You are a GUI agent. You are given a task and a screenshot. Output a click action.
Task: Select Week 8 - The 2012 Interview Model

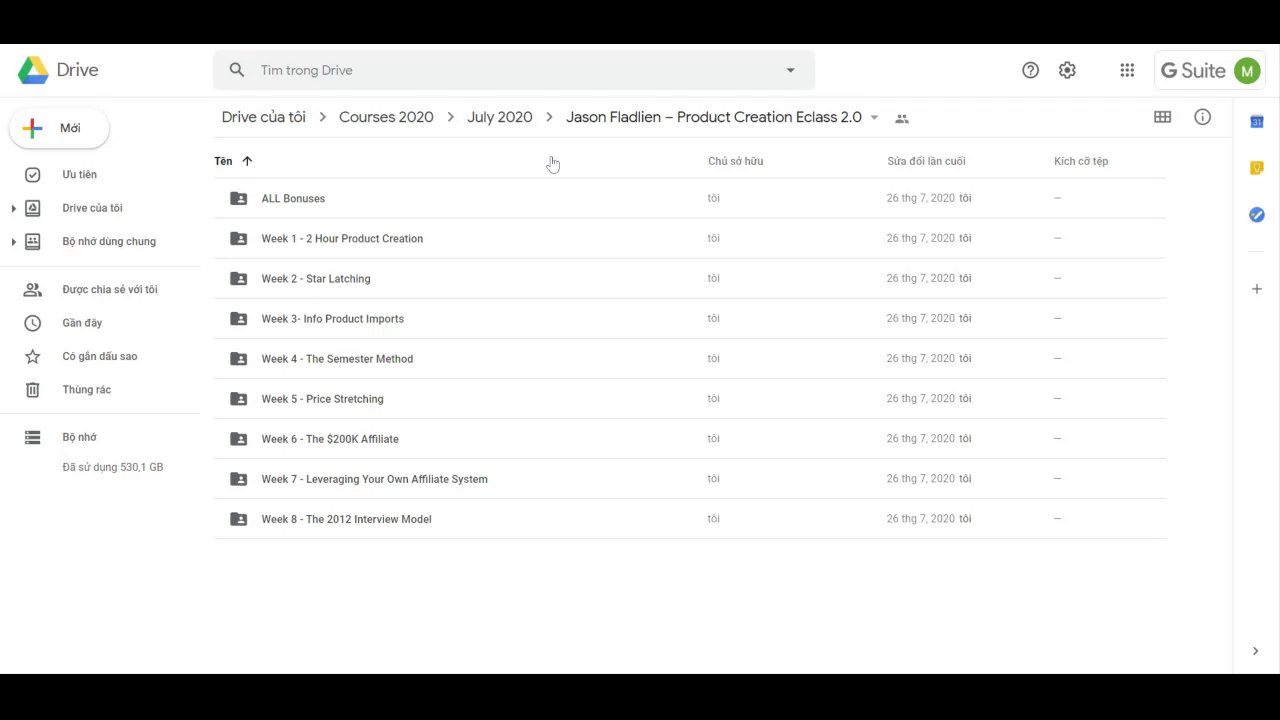click(x=346, y=518)
